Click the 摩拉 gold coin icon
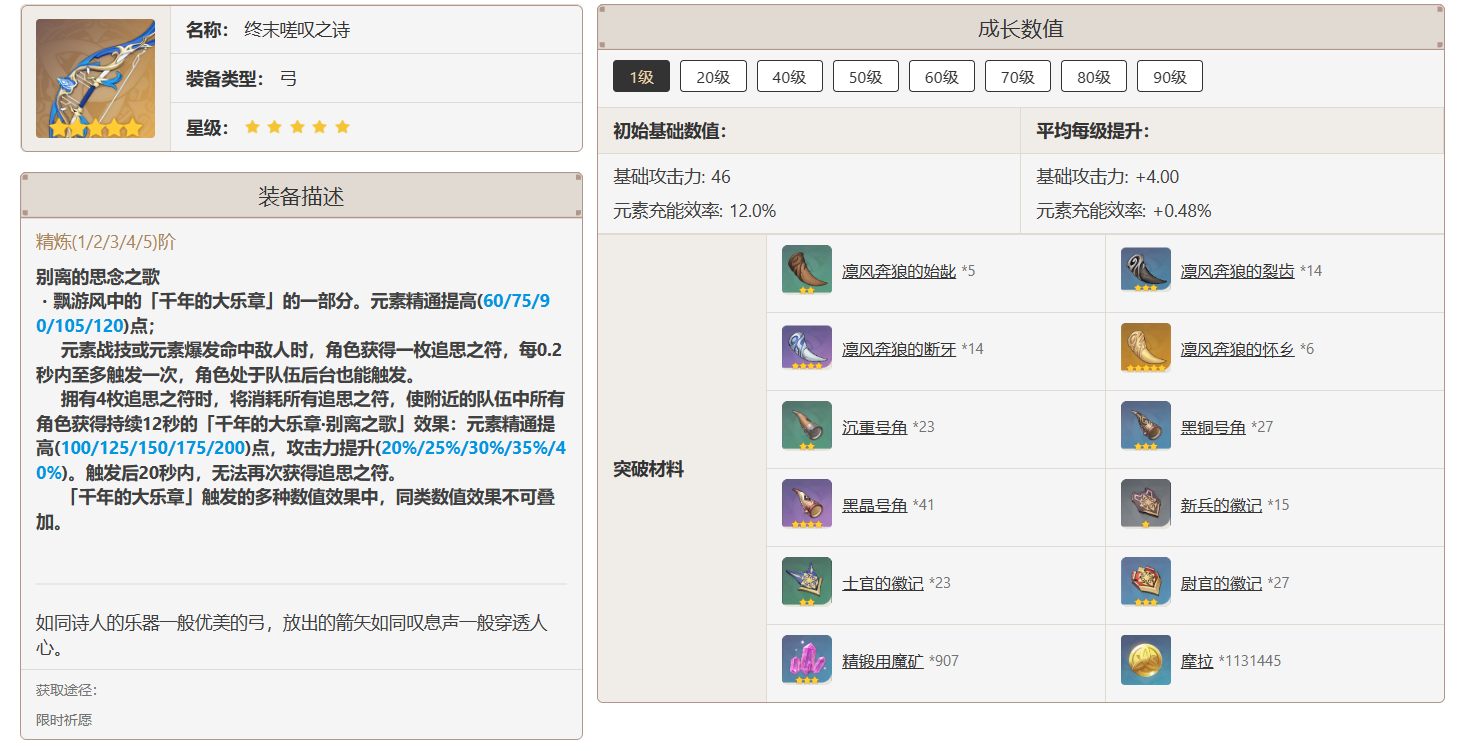The width and height of the screenshot is (1460, 751). tap(1145, 660)
